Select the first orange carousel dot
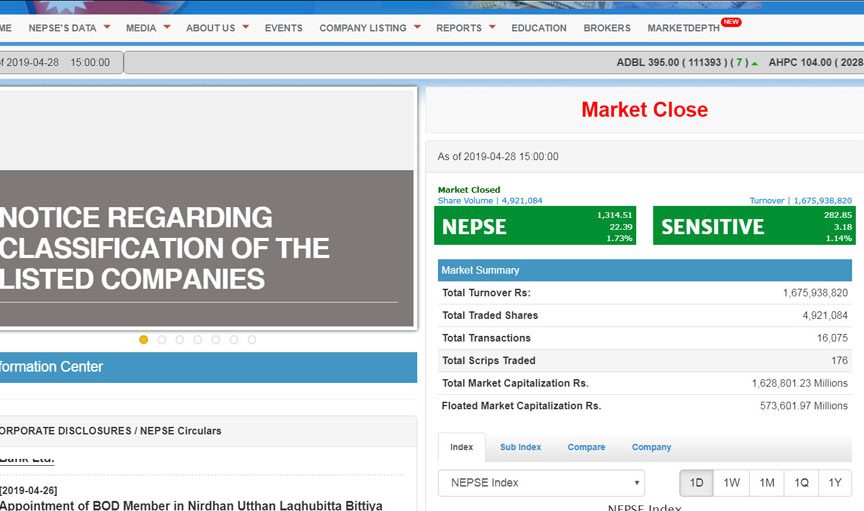The image size is (864, 511). tap(144, 340)
